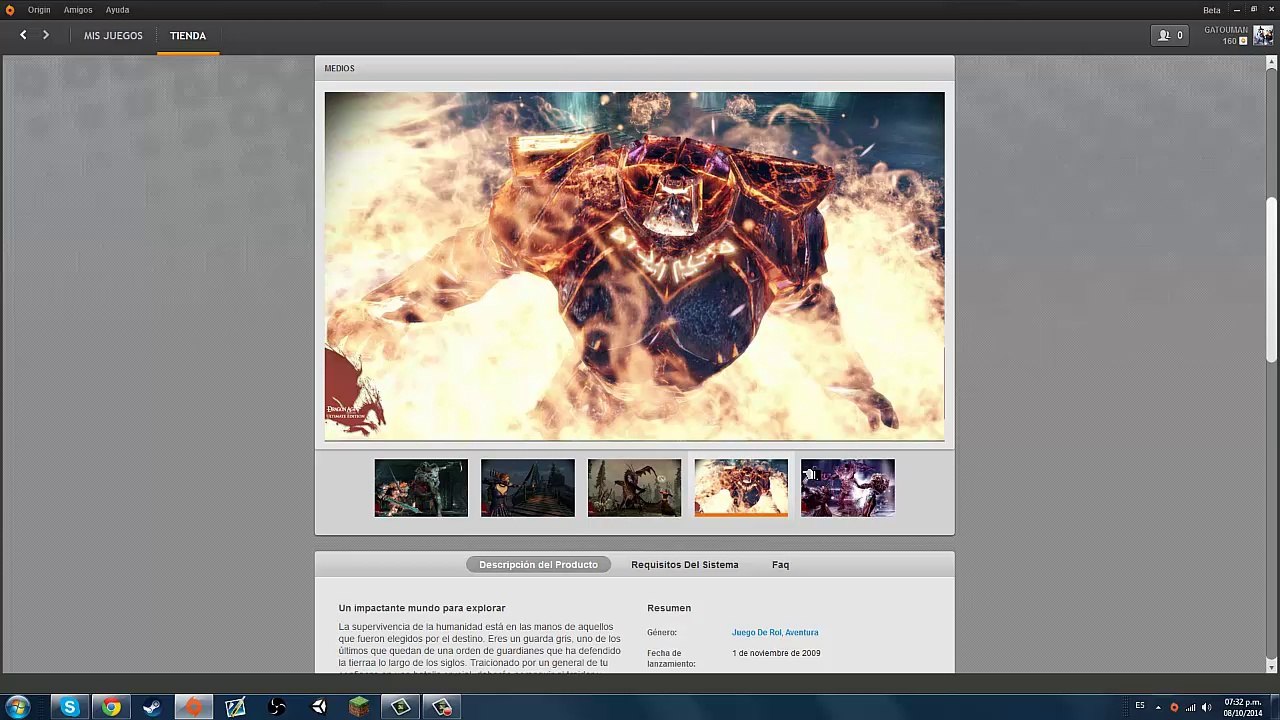
Task: Launch Google Chrome from taskbar
Action: 111,708
